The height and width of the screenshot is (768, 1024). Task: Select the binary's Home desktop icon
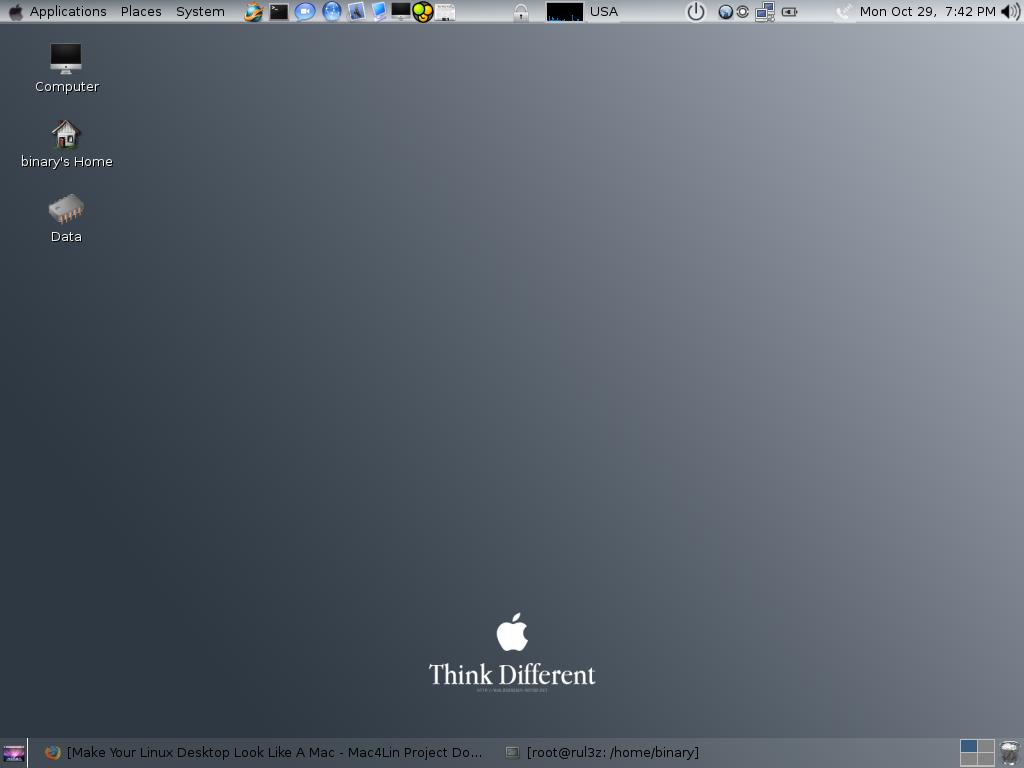click(67, 144)
